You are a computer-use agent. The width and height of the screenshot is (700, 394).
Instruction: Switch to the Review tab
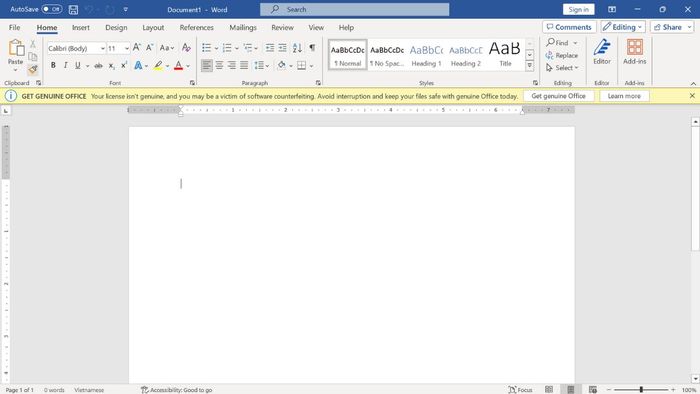click(x=283, y=27)
